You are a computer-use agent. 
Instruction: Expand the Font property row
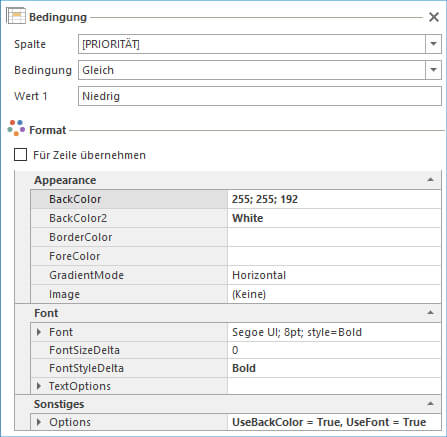39,332
